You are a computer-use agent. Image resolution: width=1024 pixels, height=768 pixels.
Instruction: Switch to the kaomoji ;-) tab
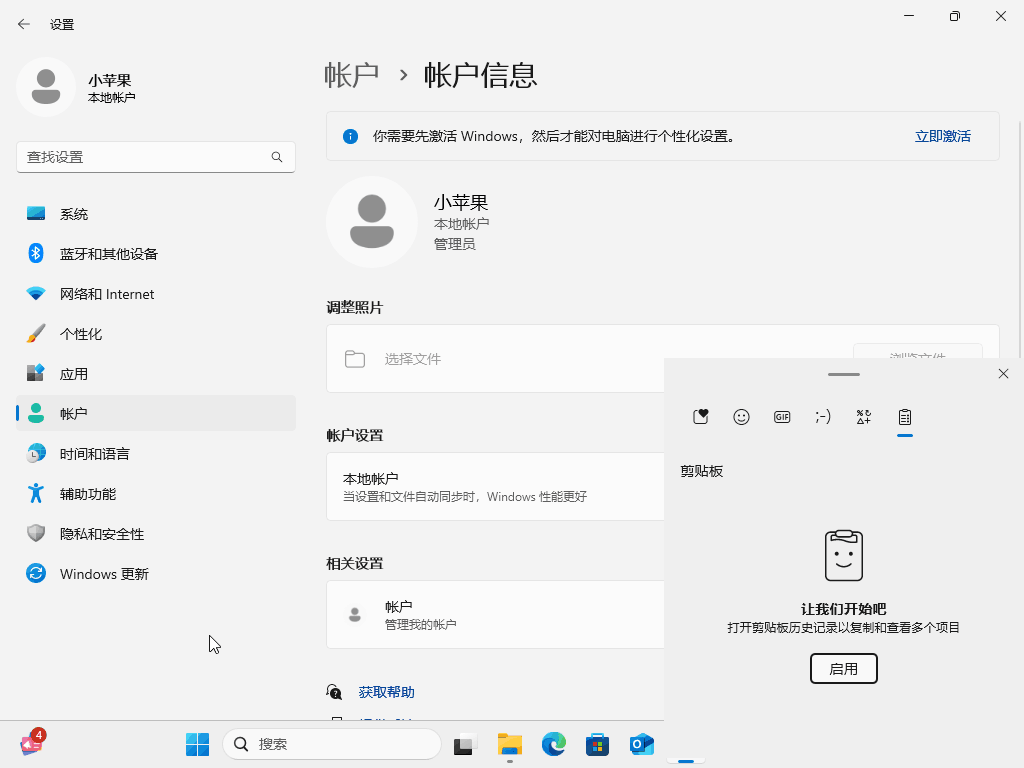coord(823,417)
